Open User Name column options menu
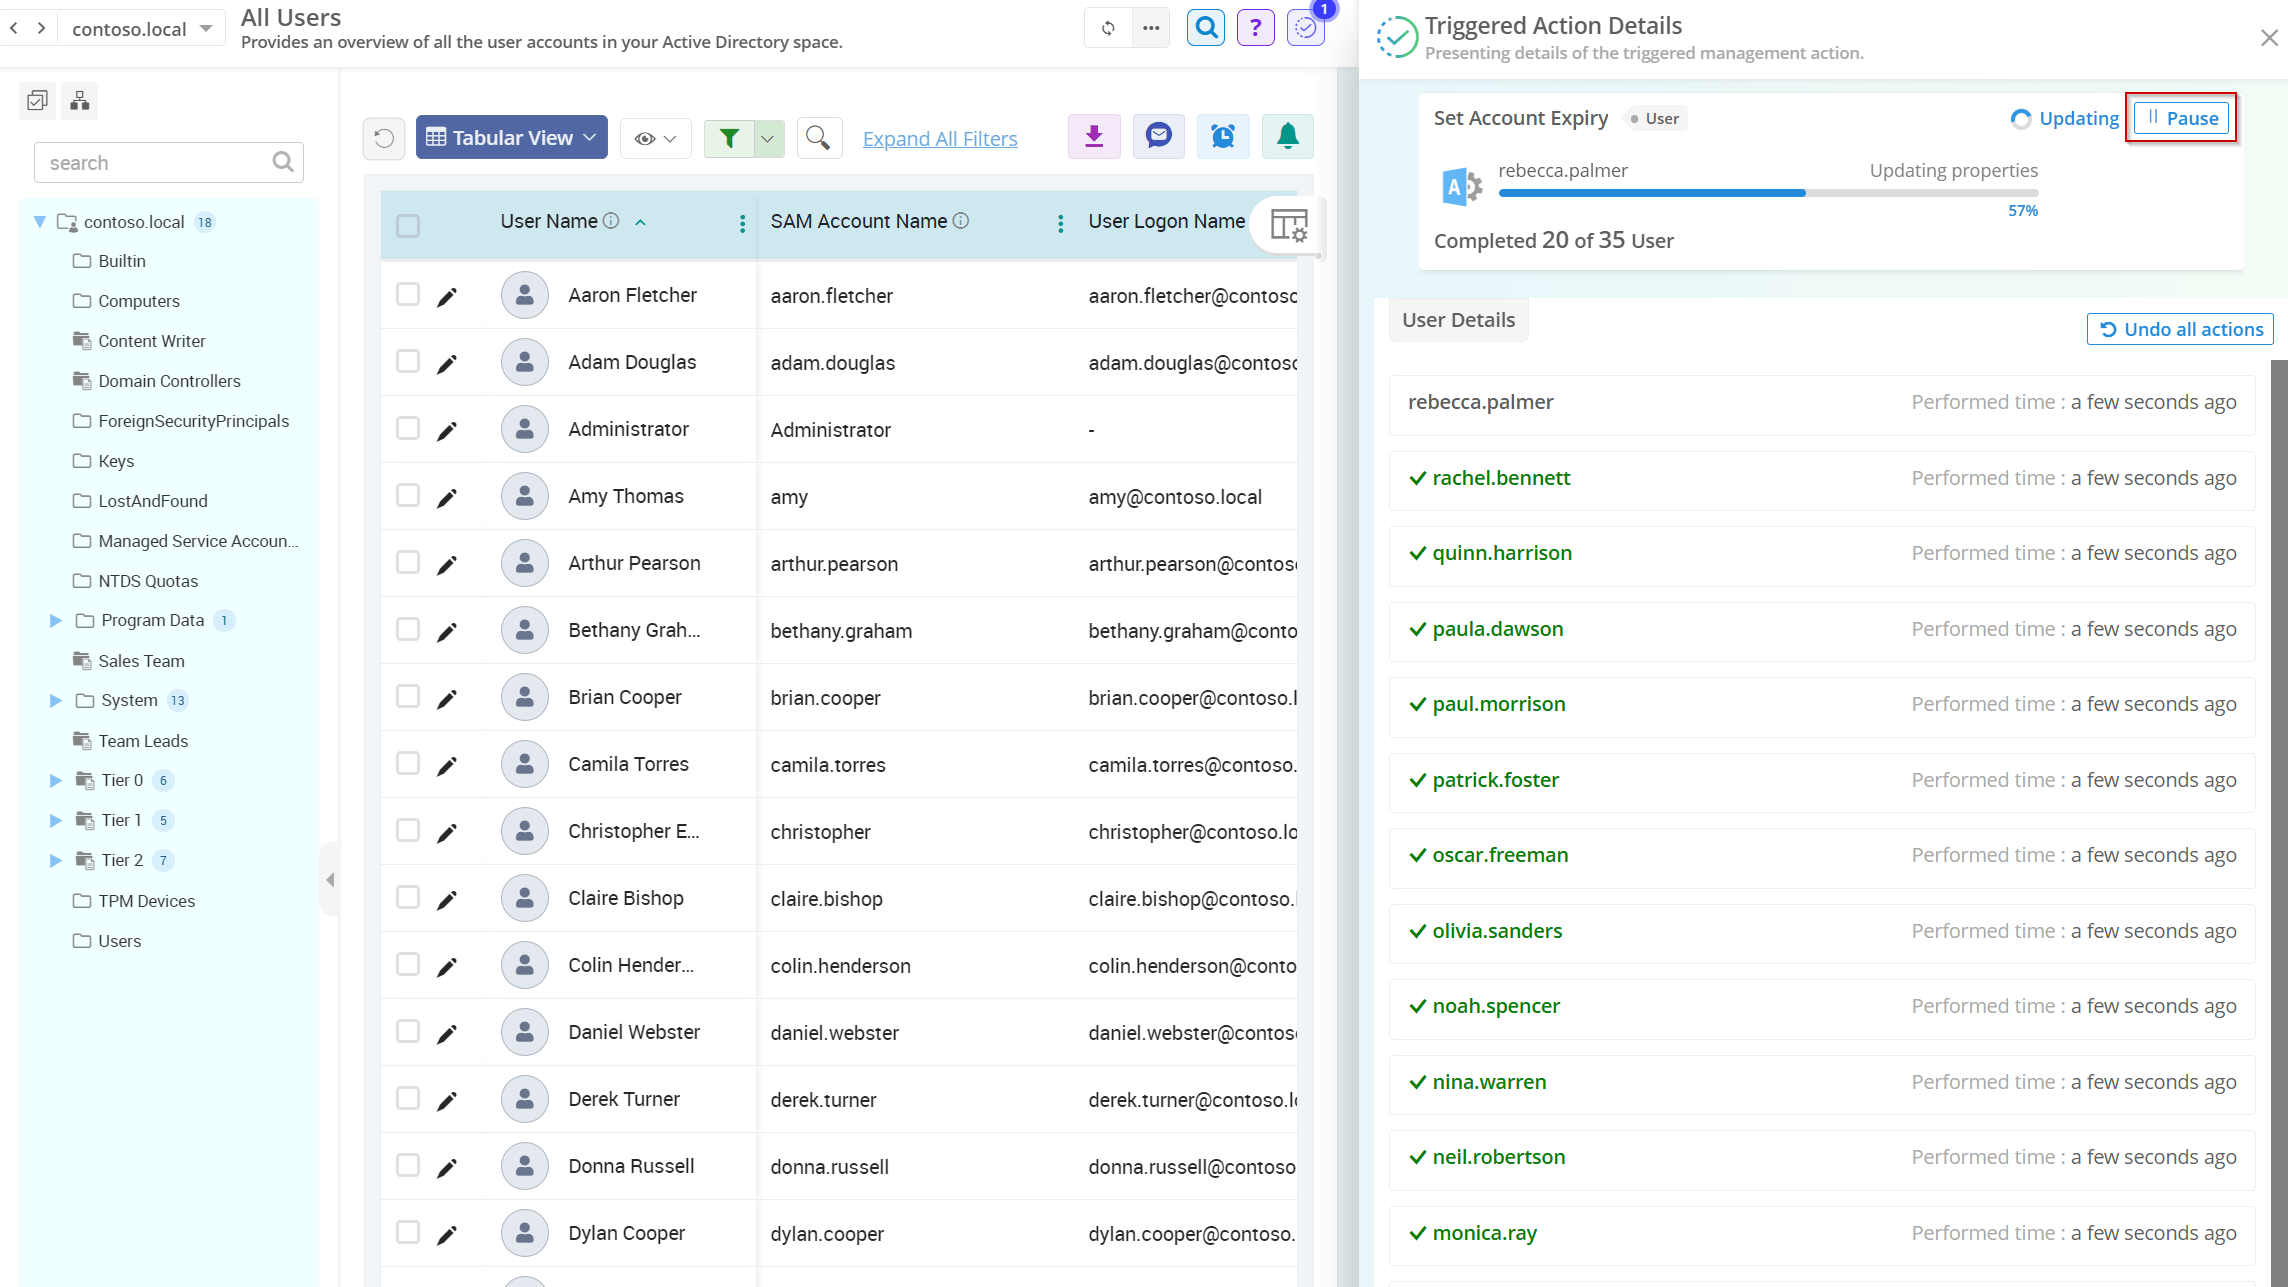2288x1287 pixels. (742, 223)
